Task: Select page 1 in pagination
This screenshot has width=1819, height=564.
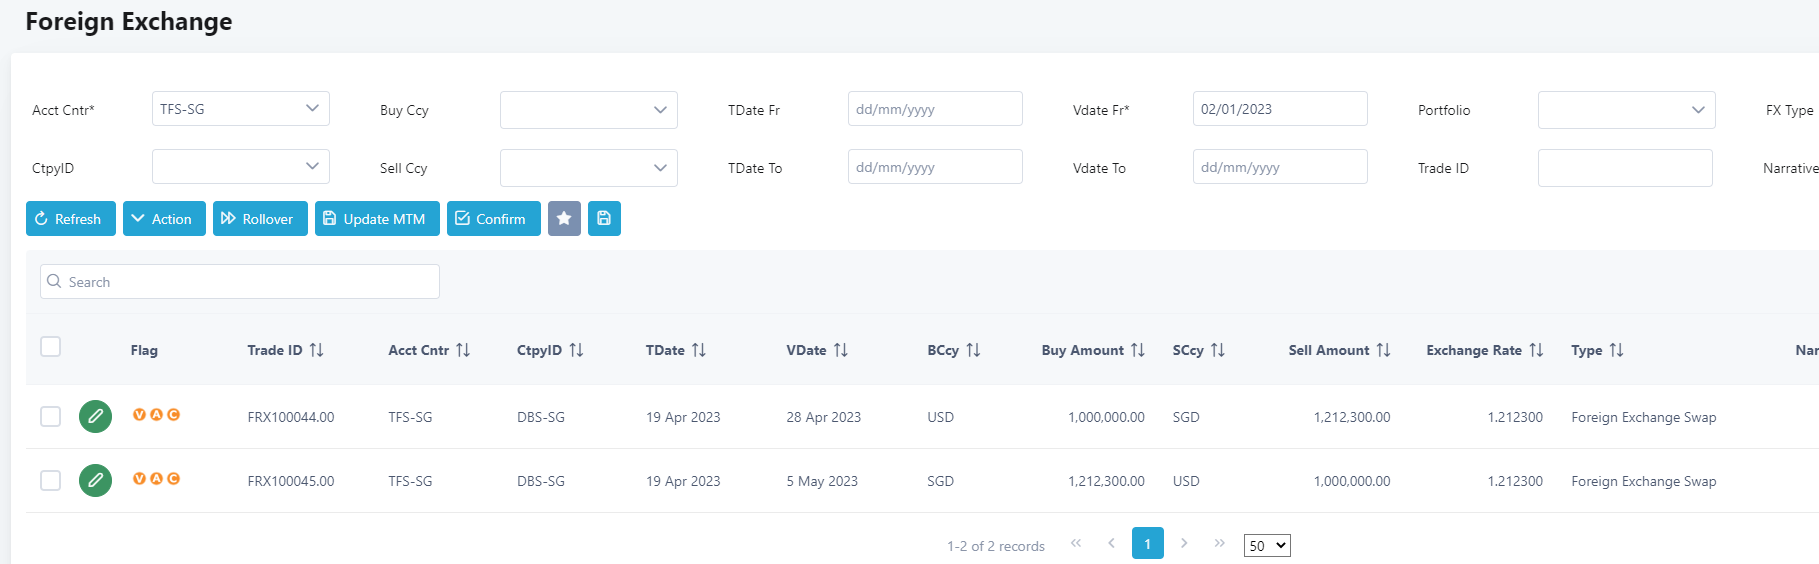Action: (1147, 543)
